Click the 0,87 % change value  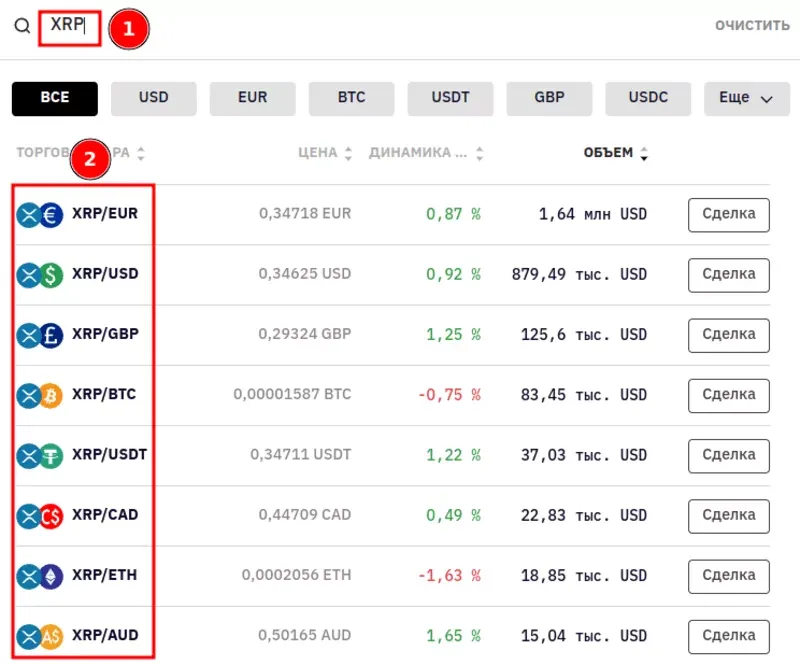454,214
